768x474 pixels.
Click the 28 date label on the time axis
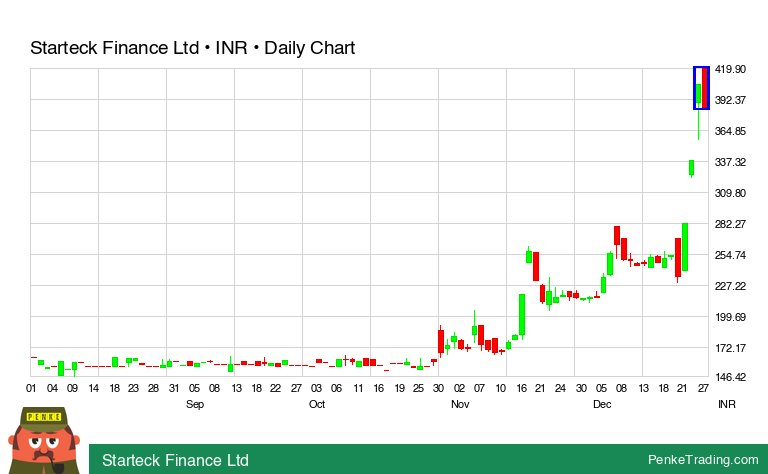point(153,388)
